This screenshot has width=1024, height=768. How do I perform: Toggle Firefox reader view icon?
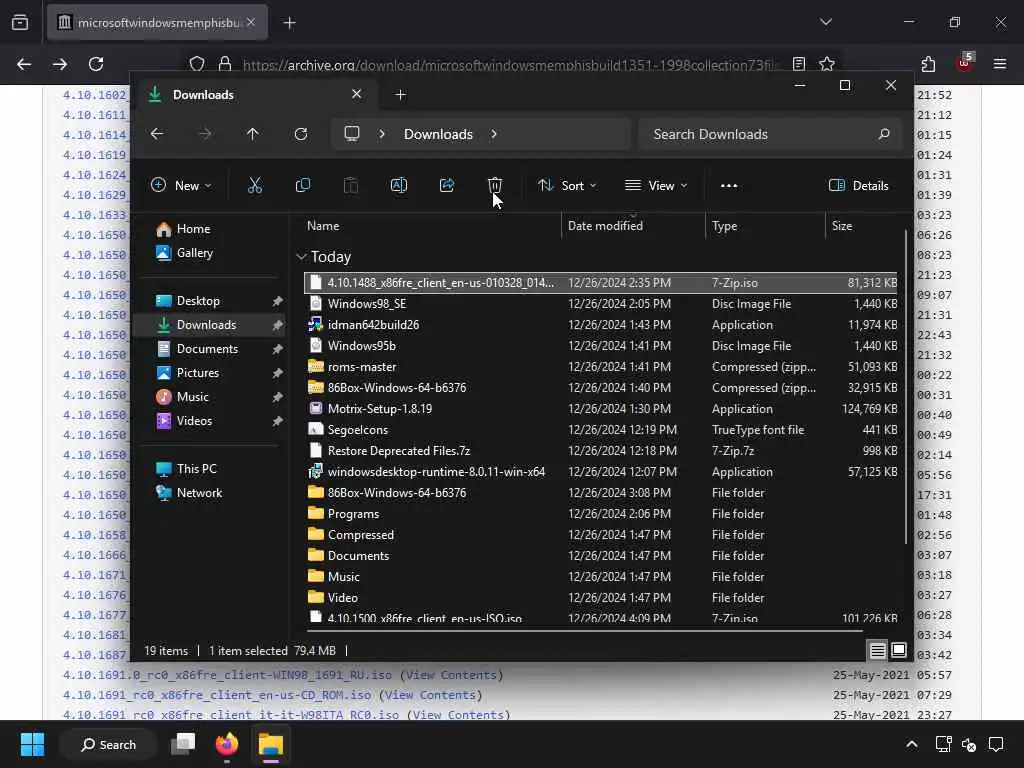tap(799, 64)
